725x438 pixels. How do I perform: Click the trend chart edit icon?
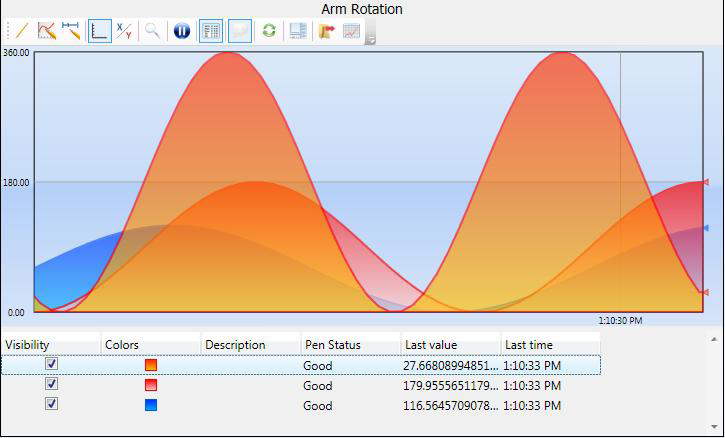pyautogui.click(x=46, y=31)
